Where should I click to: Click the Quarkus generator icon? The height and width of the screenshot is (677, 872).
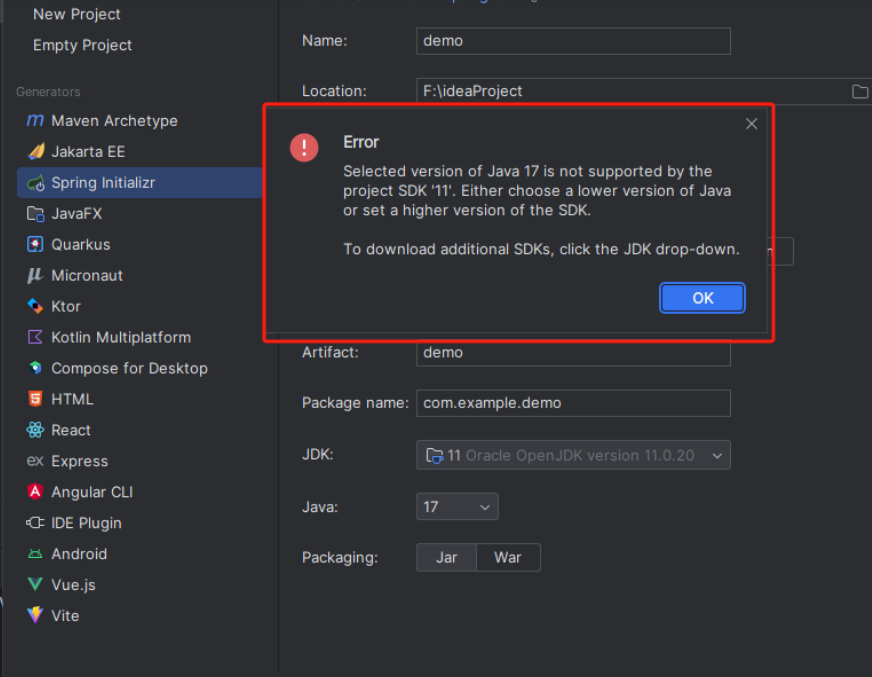click(35, 244)
